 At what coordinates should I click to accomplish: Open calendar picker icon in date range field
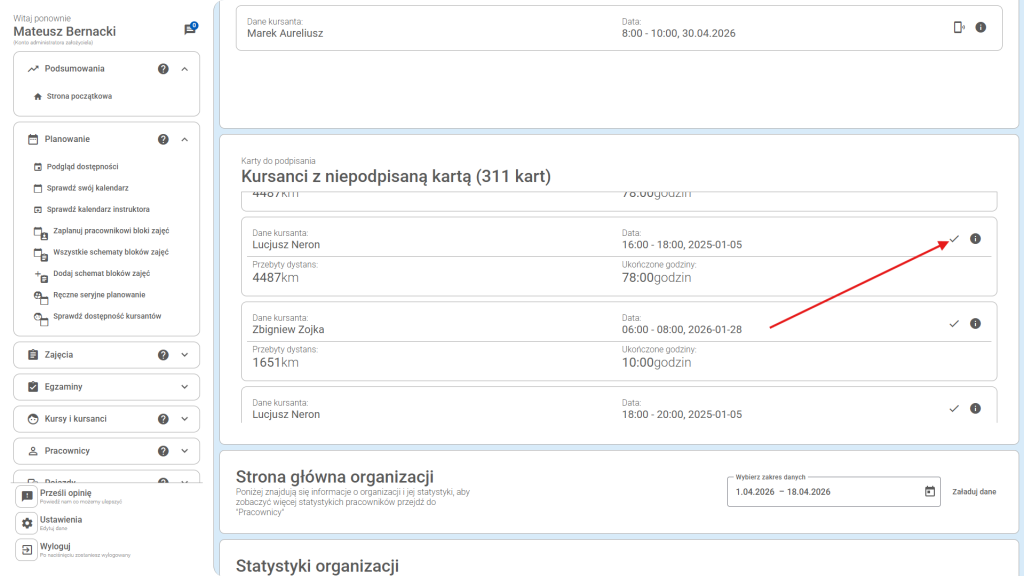tap(930, 491)
